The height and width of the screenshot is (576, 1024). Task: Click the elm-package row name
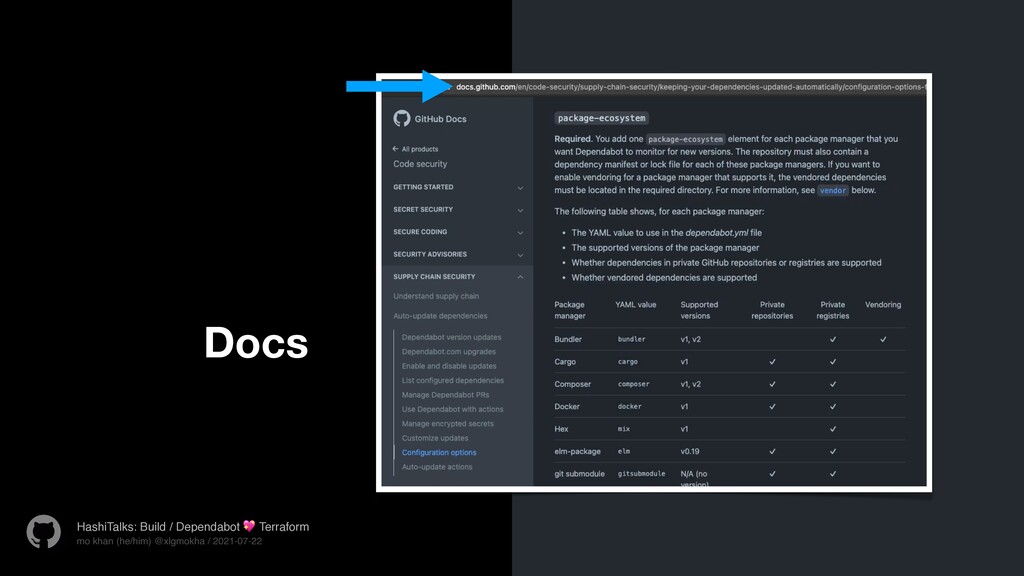[577, 451]
